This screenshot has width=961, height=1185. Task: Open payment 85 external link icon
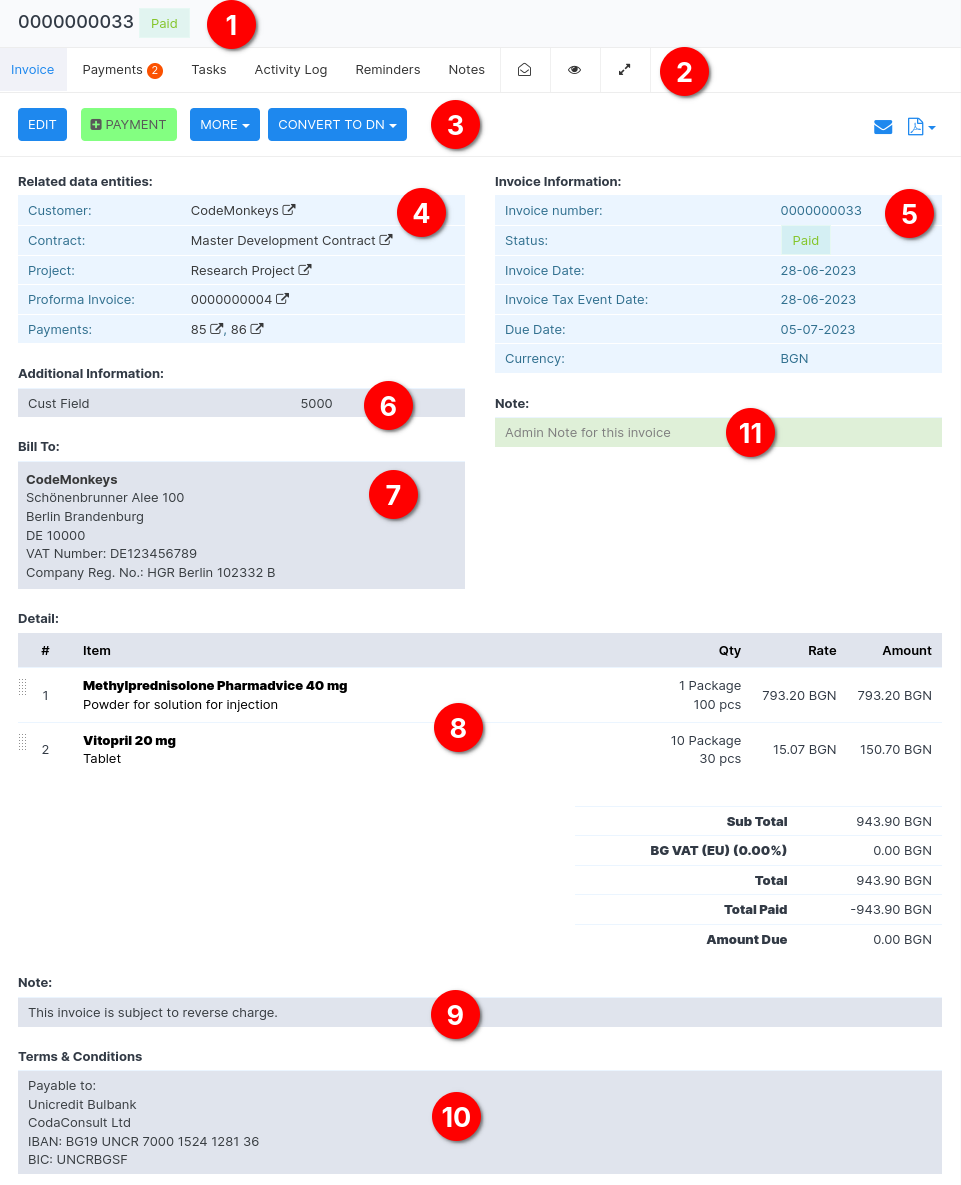[x=216, y=329]
